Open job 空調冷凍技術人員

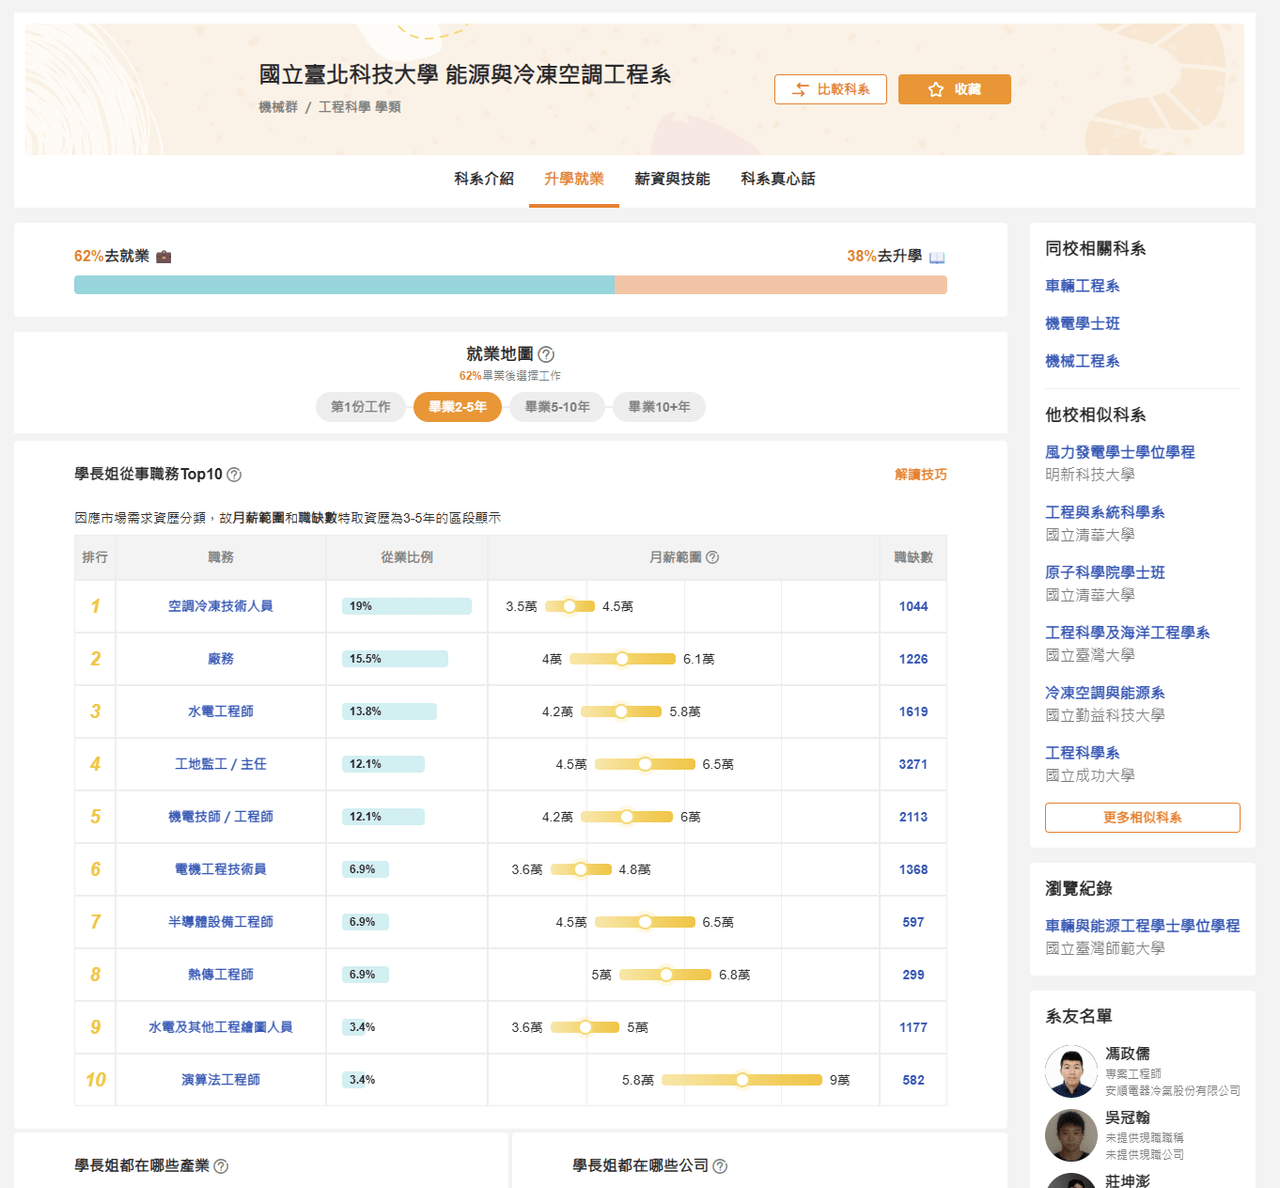pos(220,606)
